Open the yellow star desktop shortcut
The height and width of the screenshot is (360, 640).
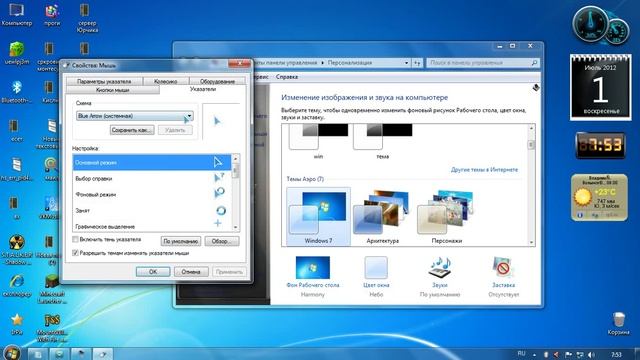16,323
